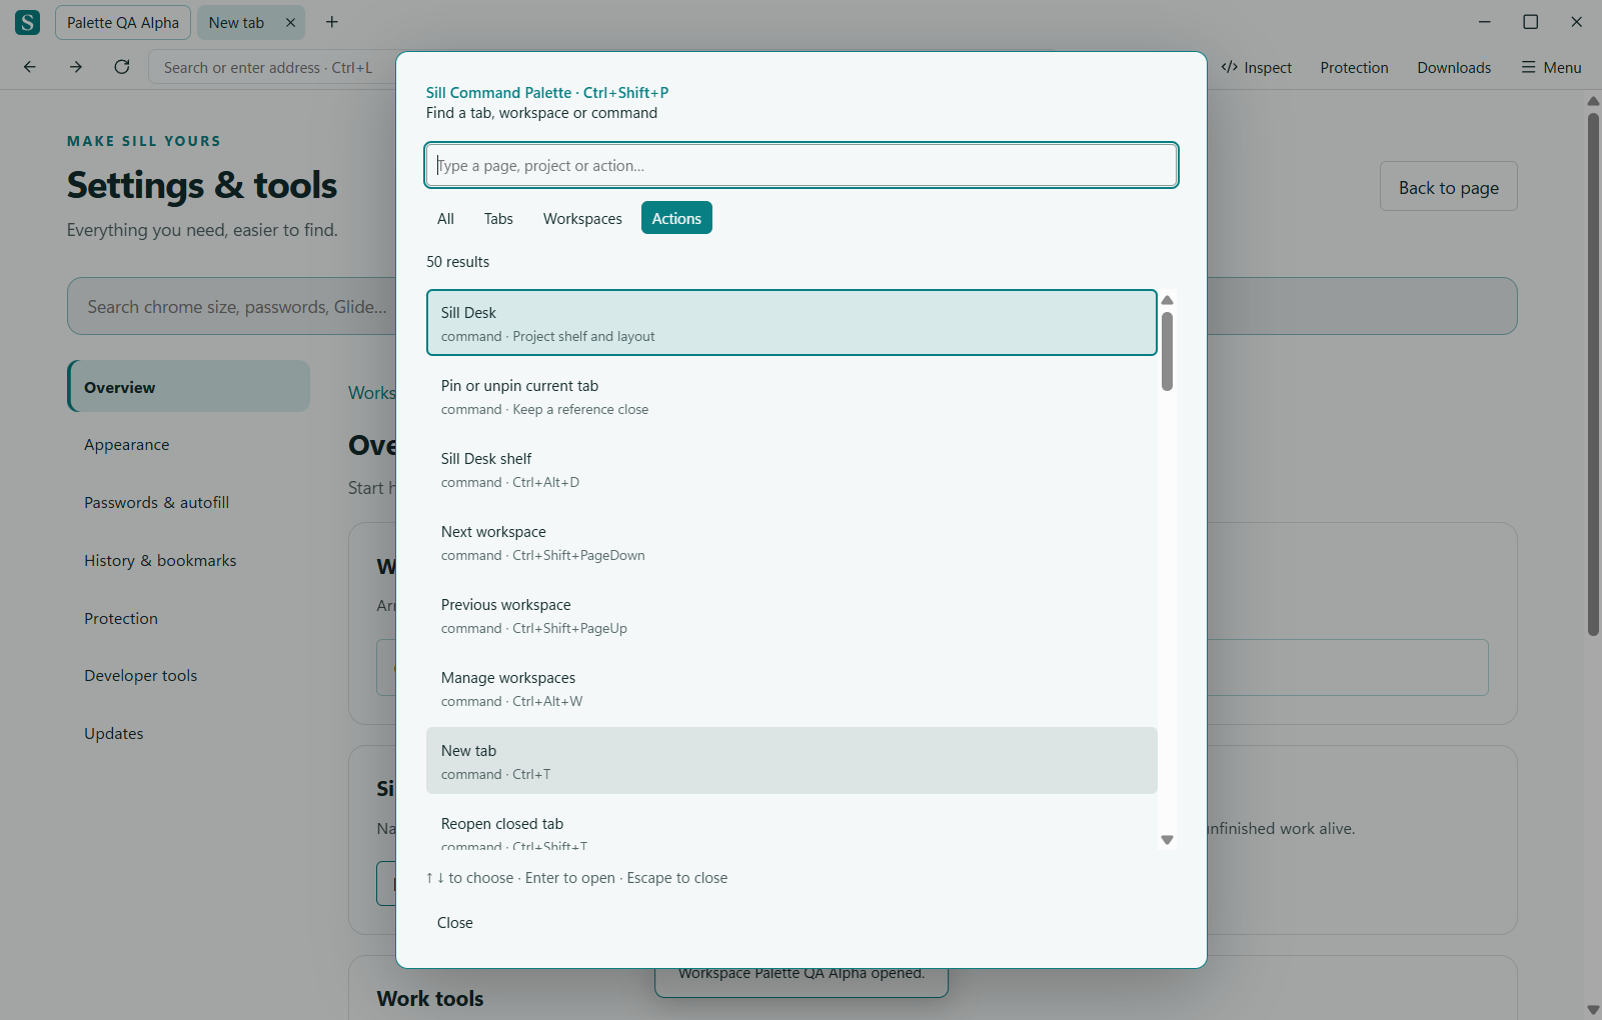
Task: Choose Pin or unpin current tab command
Action: click(x=791, y=396)
